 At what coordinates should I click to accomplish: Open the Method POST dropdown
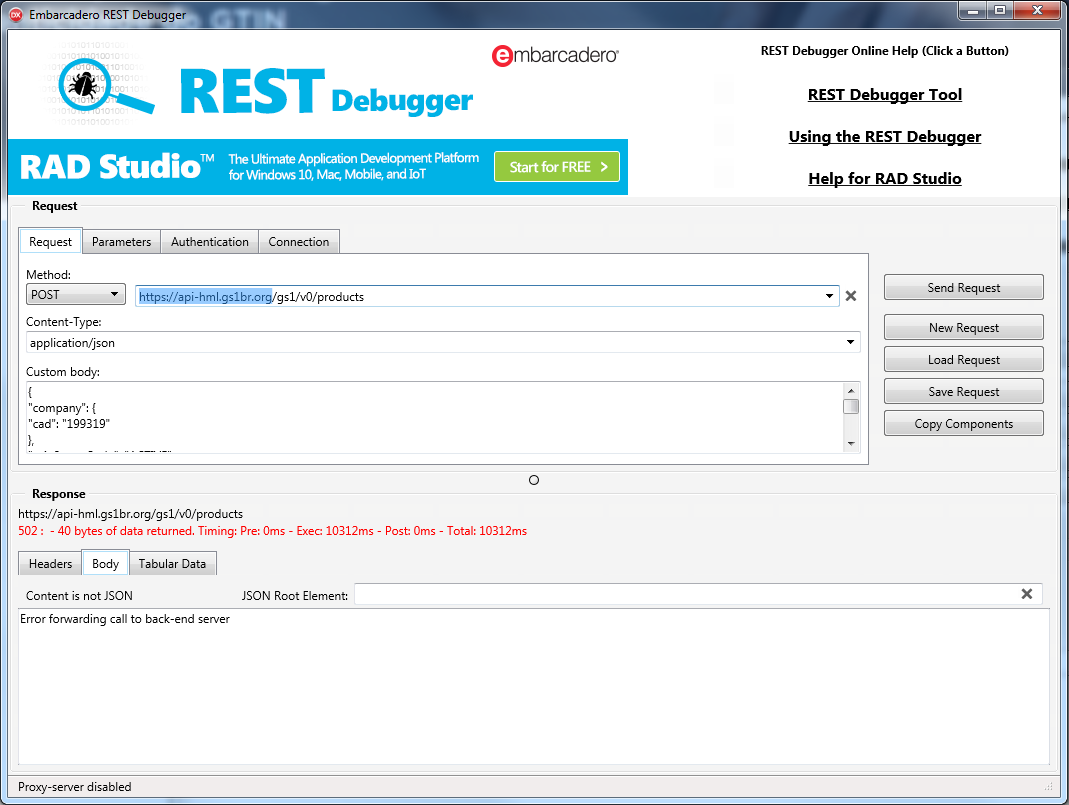(75, 295)
